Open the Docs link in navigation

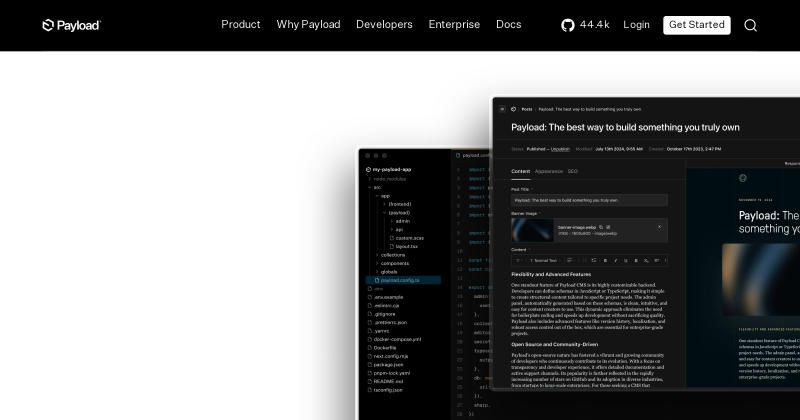pyautogui.click(x=509, y=24)
